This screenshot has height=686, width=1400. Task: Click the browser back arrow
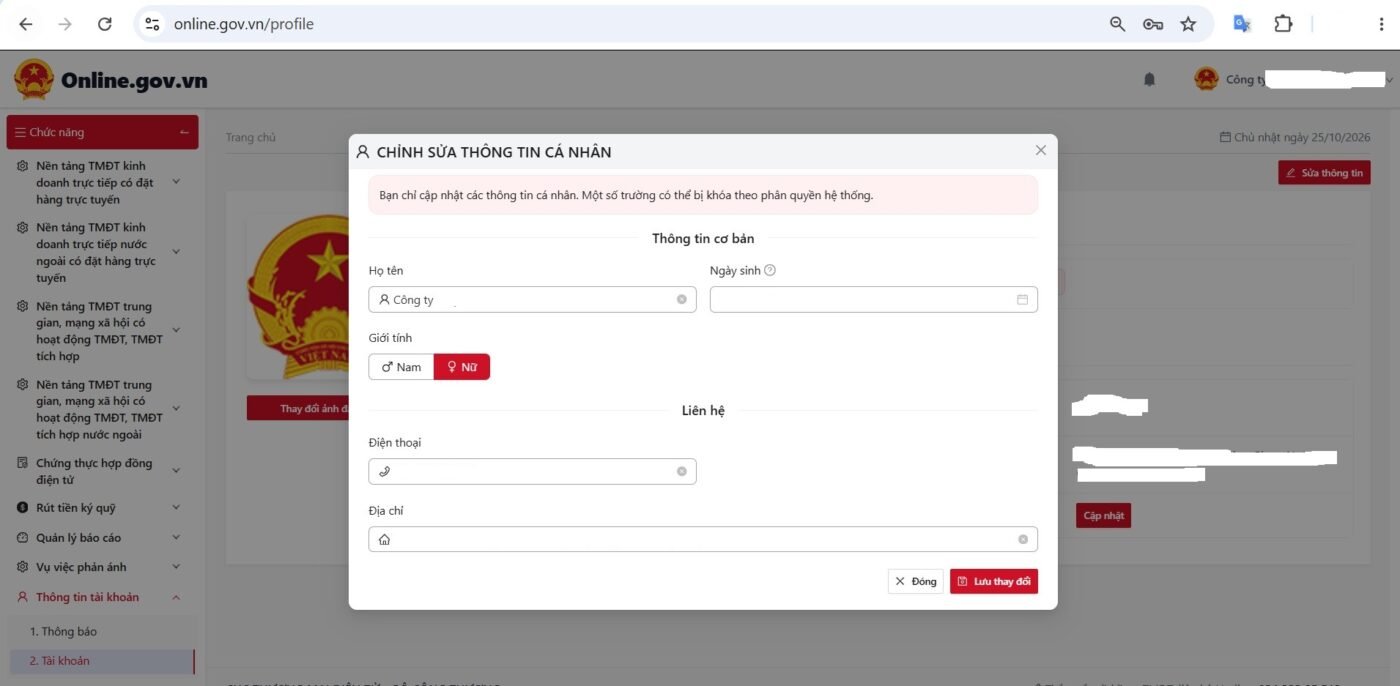click(x=26, y=24)
